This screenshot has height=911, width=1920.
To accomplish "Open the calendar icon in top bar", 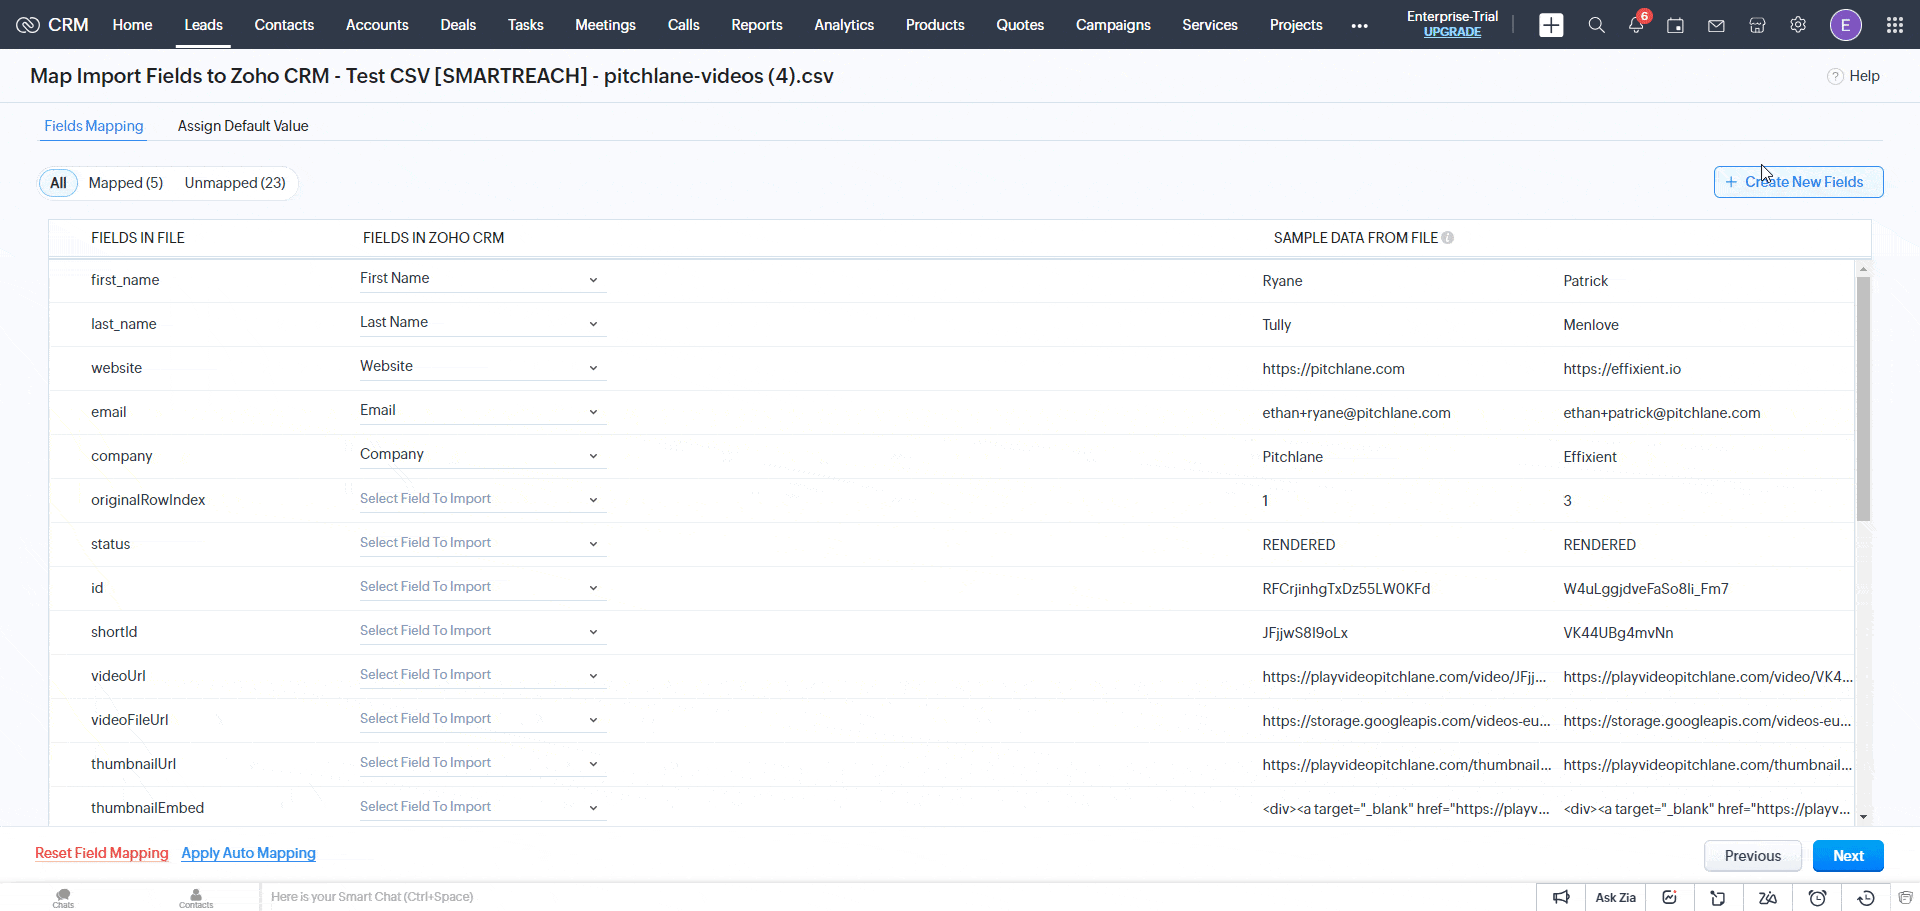I will 1675,26.
